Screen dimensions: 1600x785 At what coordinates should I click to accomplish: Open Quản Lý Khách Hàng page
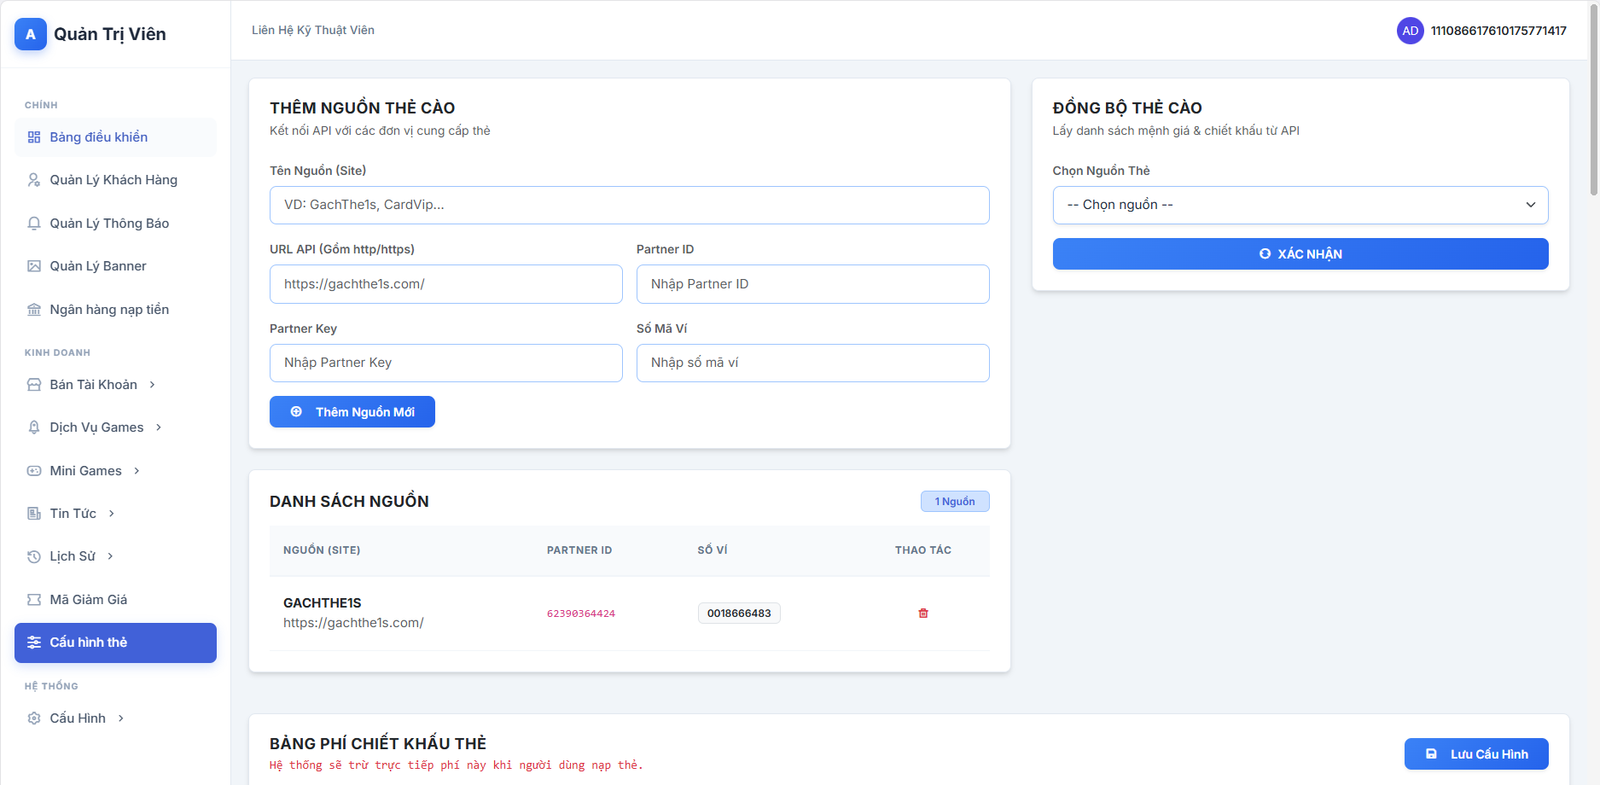pos(113,180)
